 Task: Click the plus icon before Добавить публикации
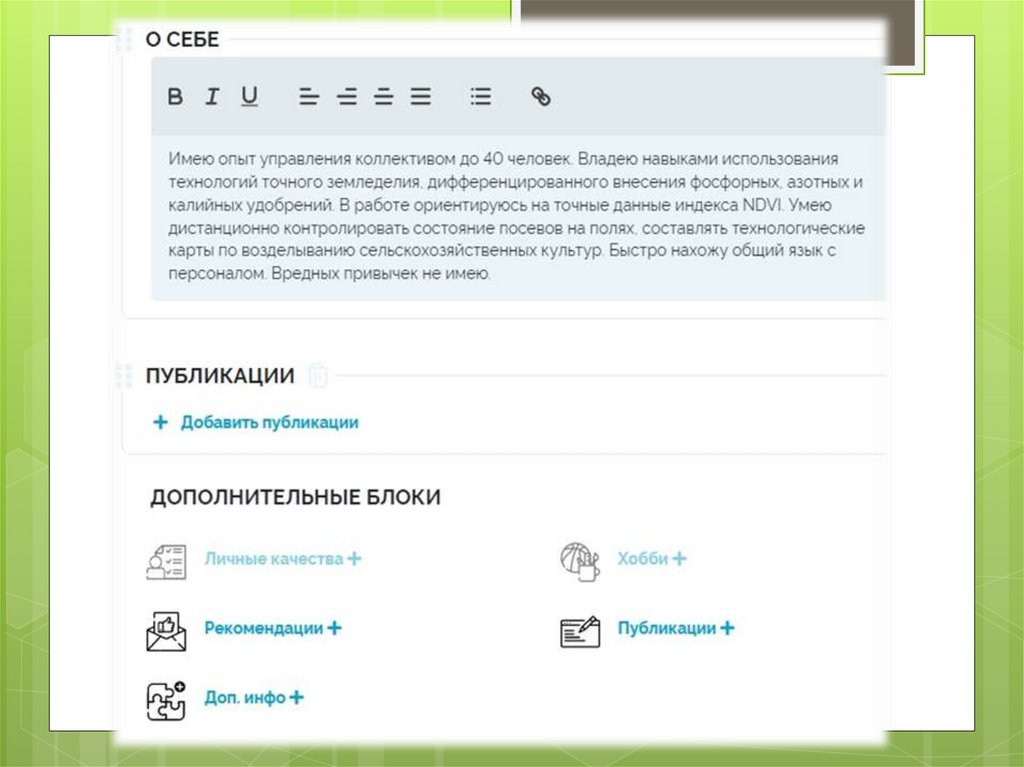(x=160, y=422)
